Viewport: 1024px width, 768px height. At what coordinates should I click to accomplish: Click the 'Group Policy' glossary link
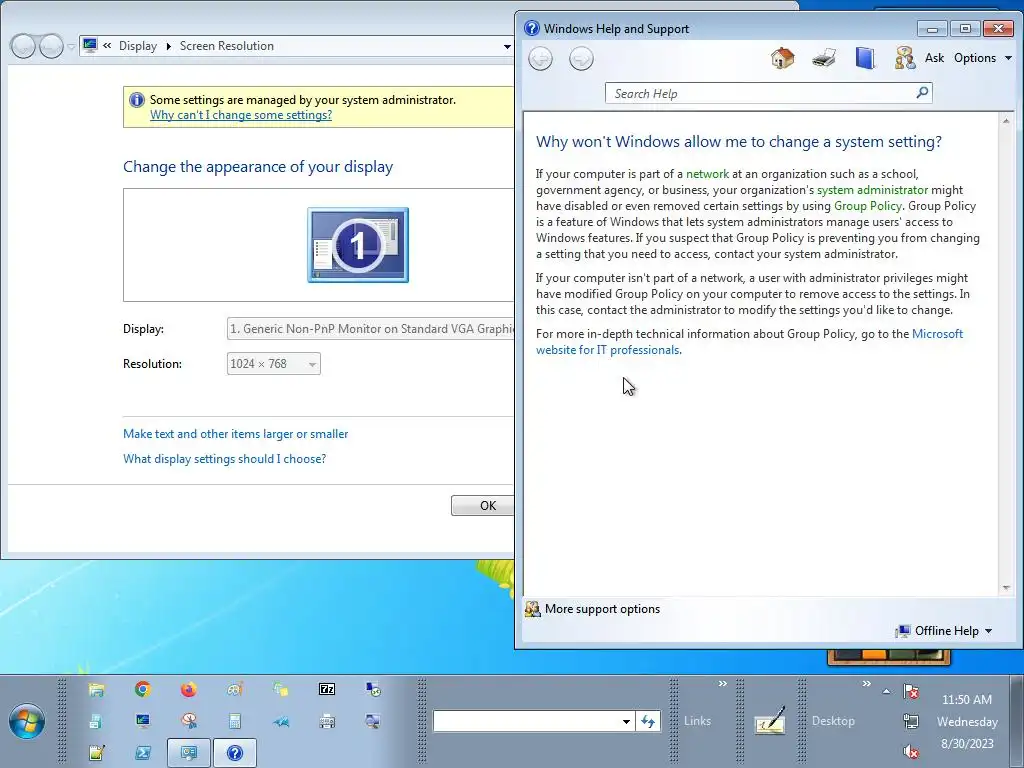pyautogui.click(x=867, y=206)
